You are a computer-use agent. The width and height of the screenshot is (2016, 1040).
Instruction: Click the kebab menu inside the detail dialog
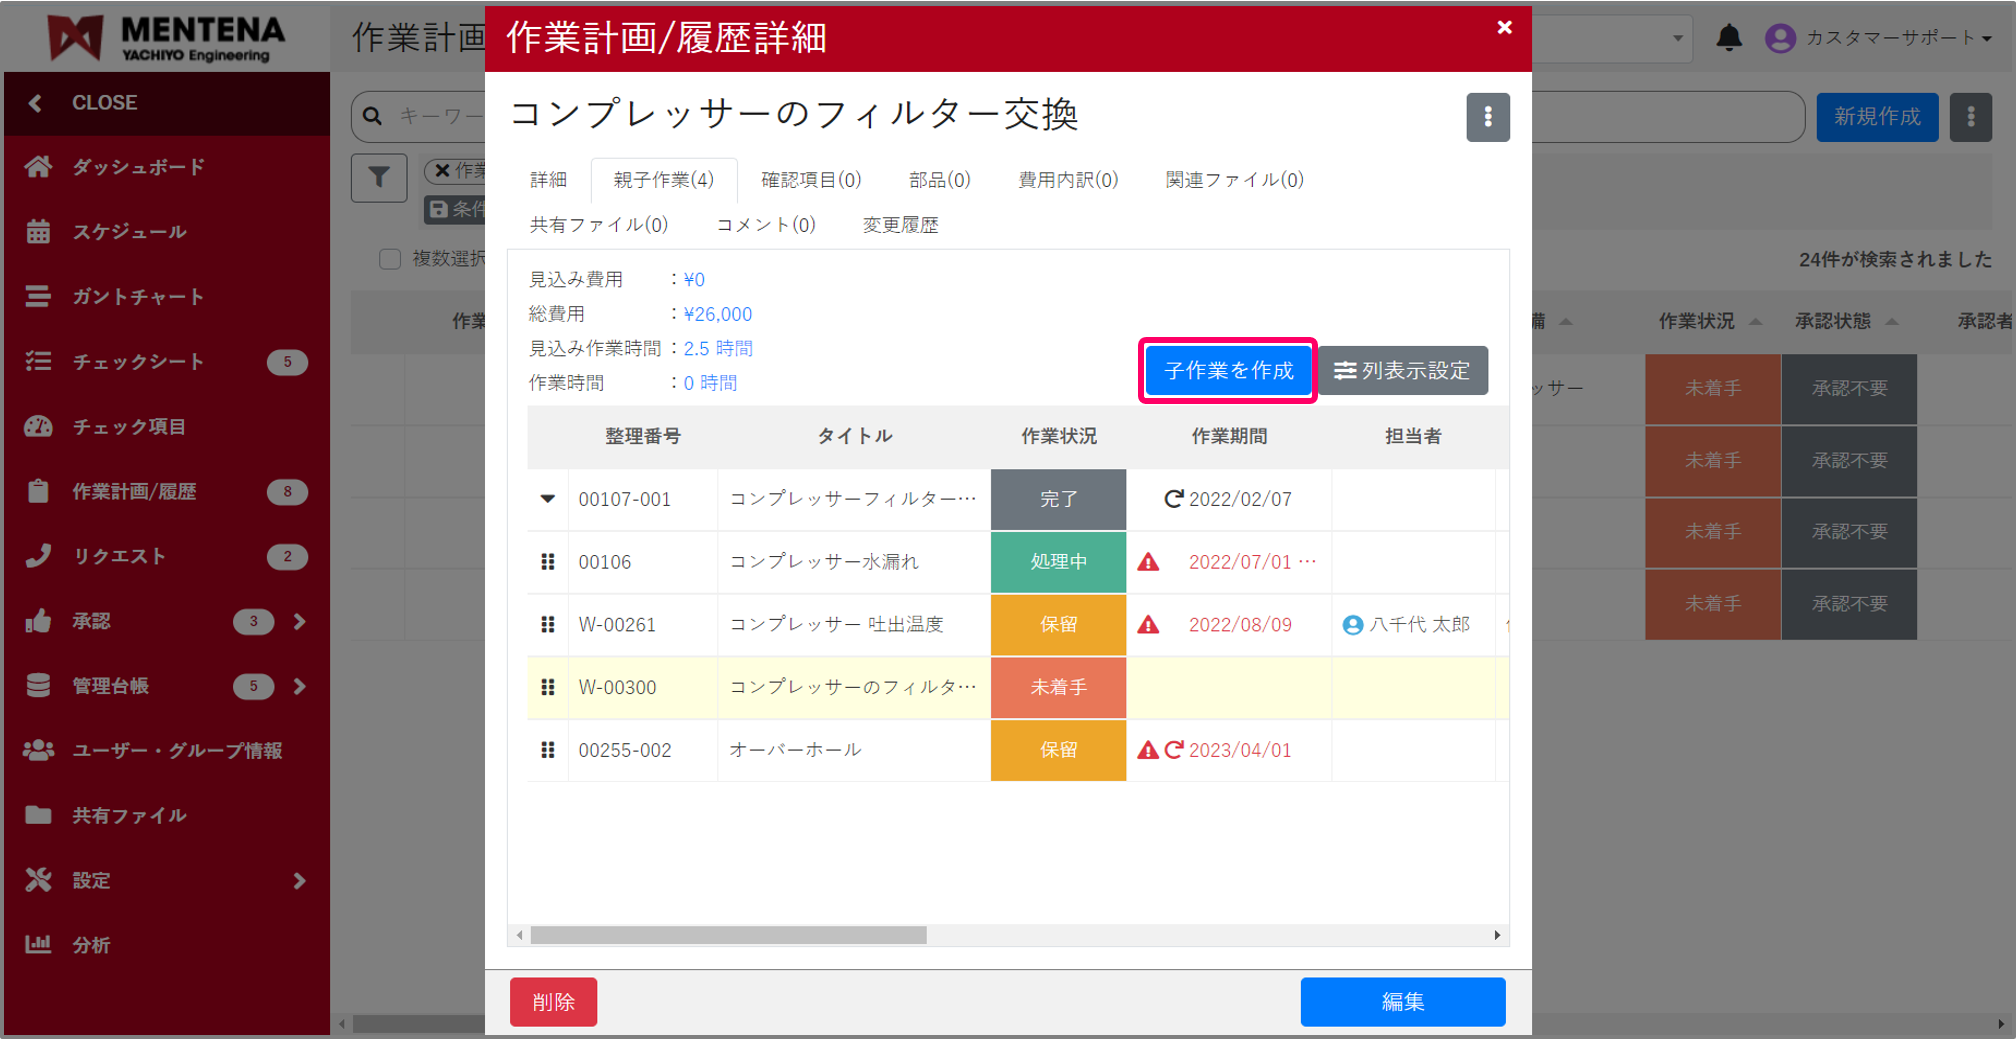click(x=1488, y=117)
